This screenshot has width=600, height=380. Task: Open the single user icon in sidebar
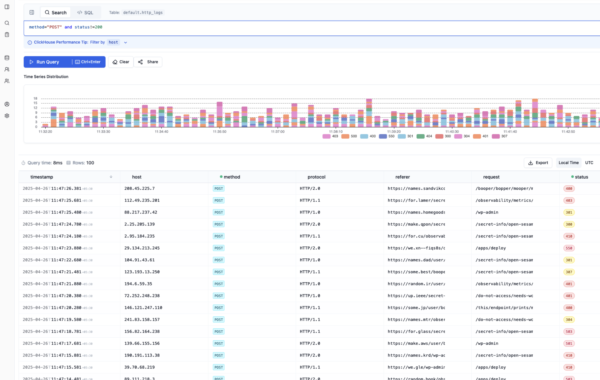tap(7, 69)
